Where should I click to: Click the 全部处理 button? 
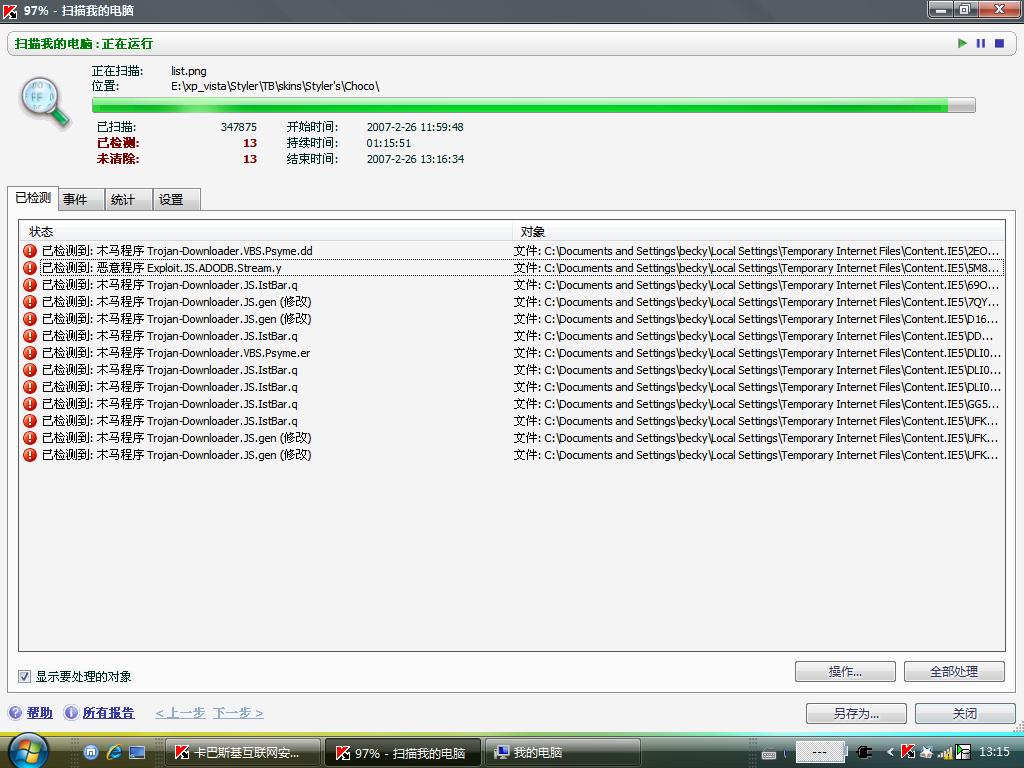954,671
